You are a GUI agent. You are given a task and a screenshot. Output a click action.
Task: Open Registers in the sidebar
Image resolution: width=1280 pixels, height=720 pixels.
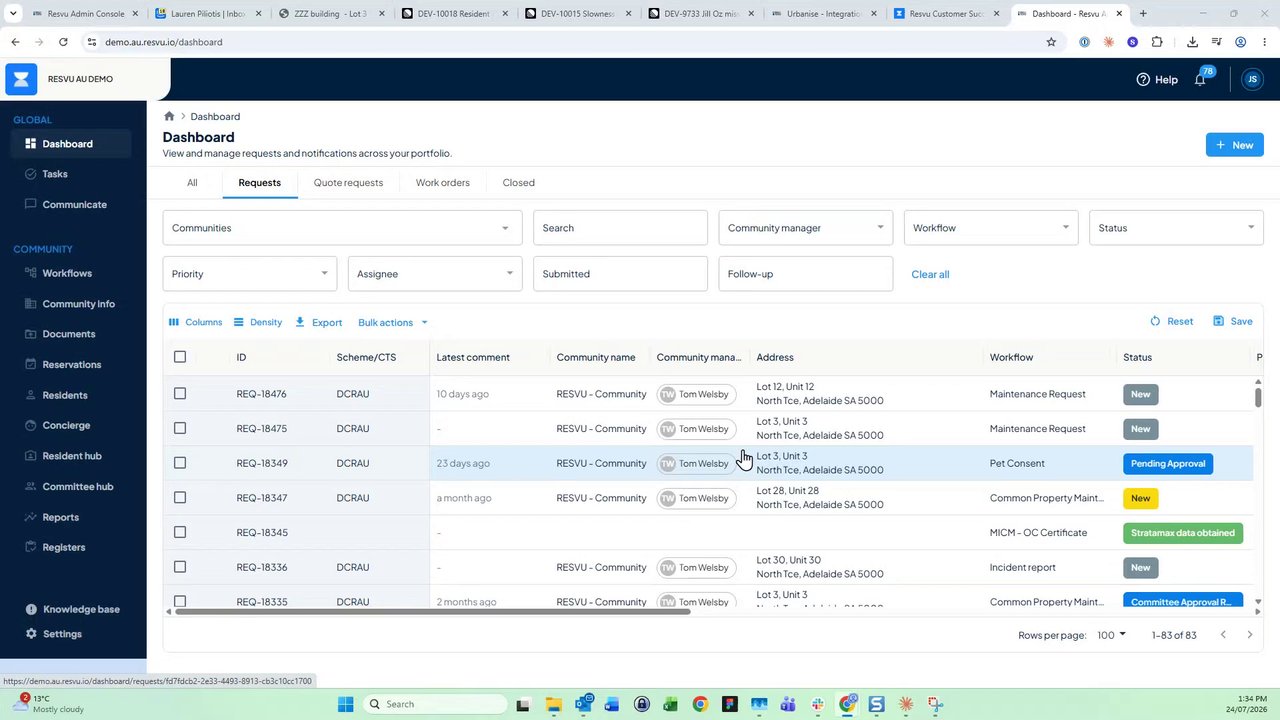coord(63,547)
